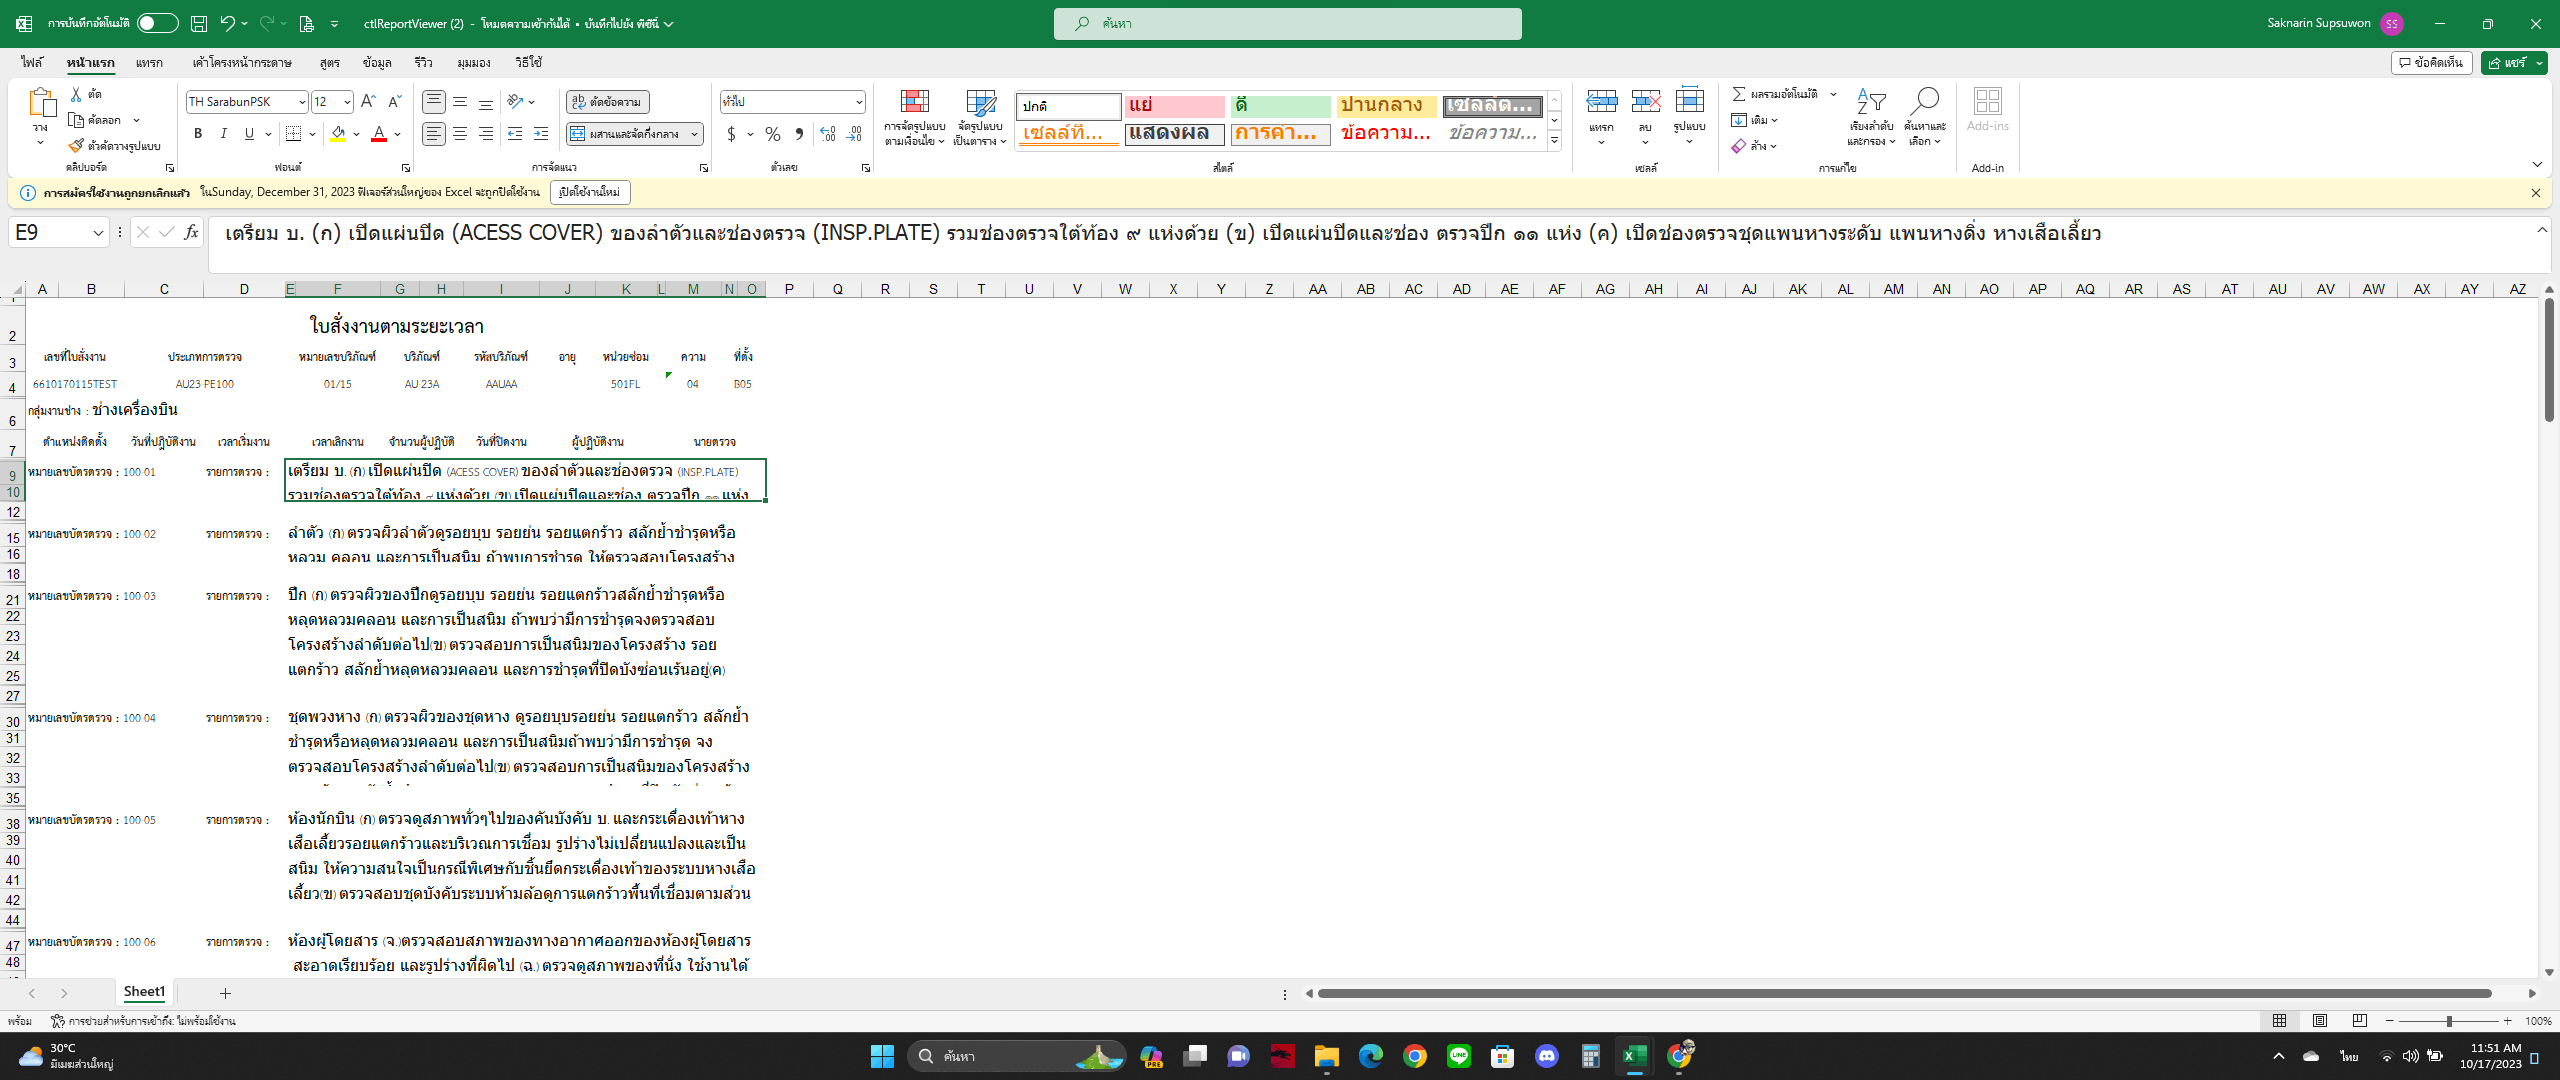Viewport: 2560px width, 1080px height.
Task: Select the Sheet1 worksheet tab
Action: (x=144, y=992)
